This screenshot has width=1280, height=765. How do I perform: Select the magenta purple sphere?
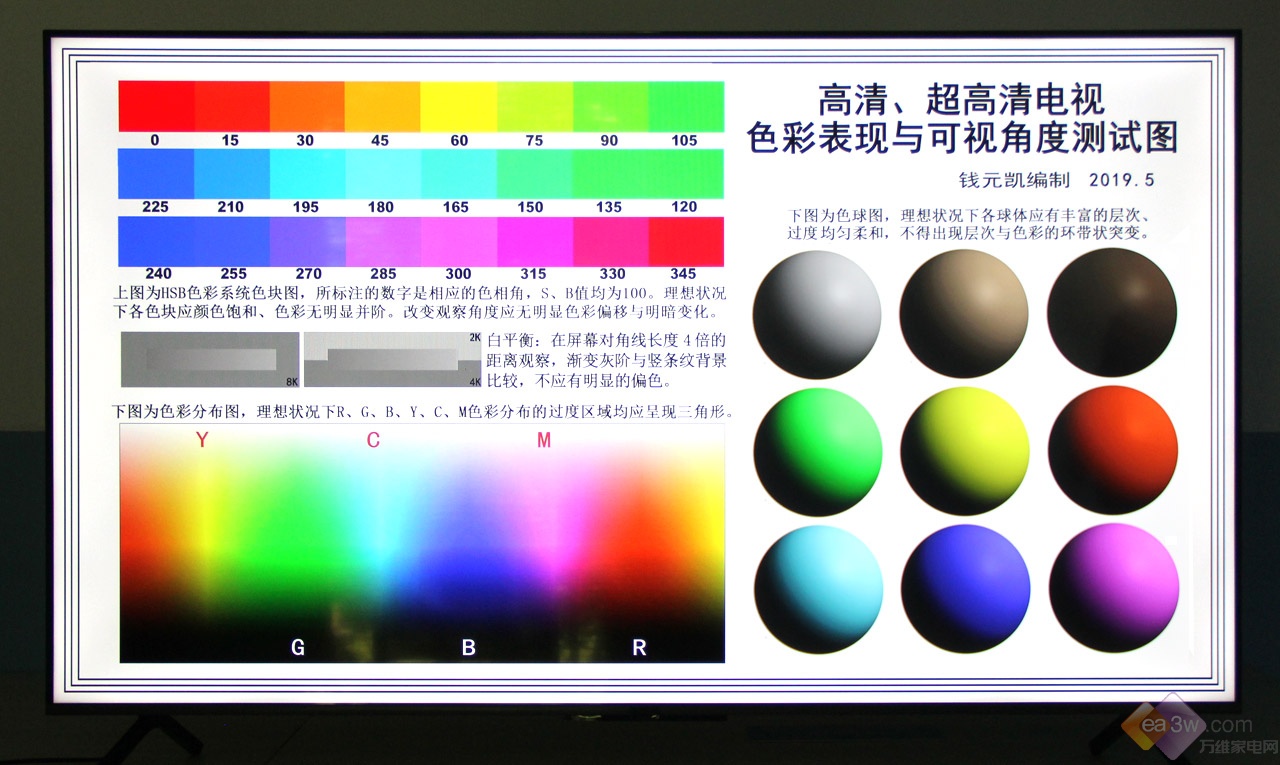coord(1114,588)
